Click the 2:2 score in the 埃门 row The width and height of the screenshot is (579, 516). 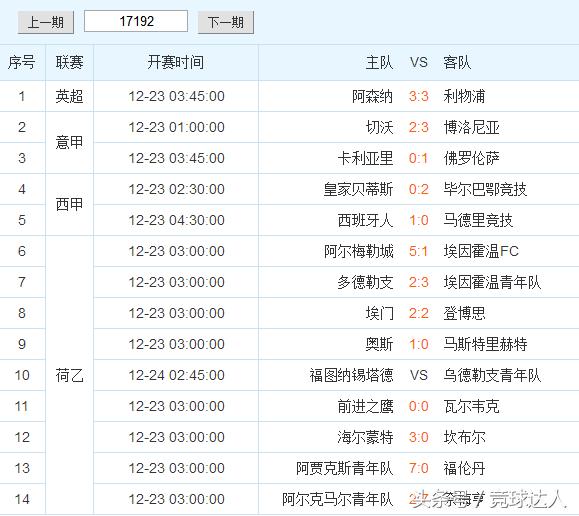pyautogui.click(x=418, y=314)
